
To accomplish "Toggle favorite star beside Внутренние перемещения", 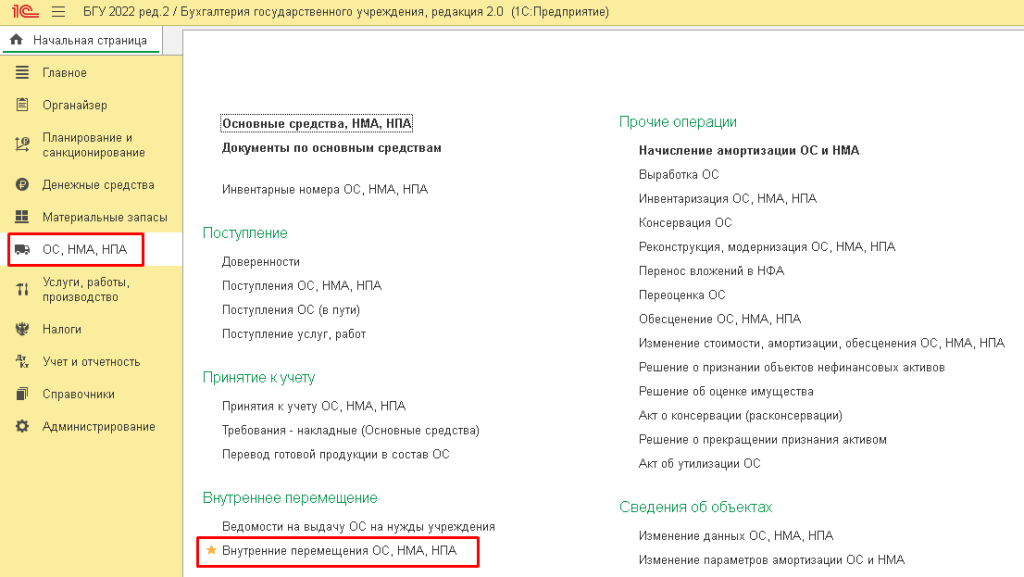I will (x=211, y=551).
